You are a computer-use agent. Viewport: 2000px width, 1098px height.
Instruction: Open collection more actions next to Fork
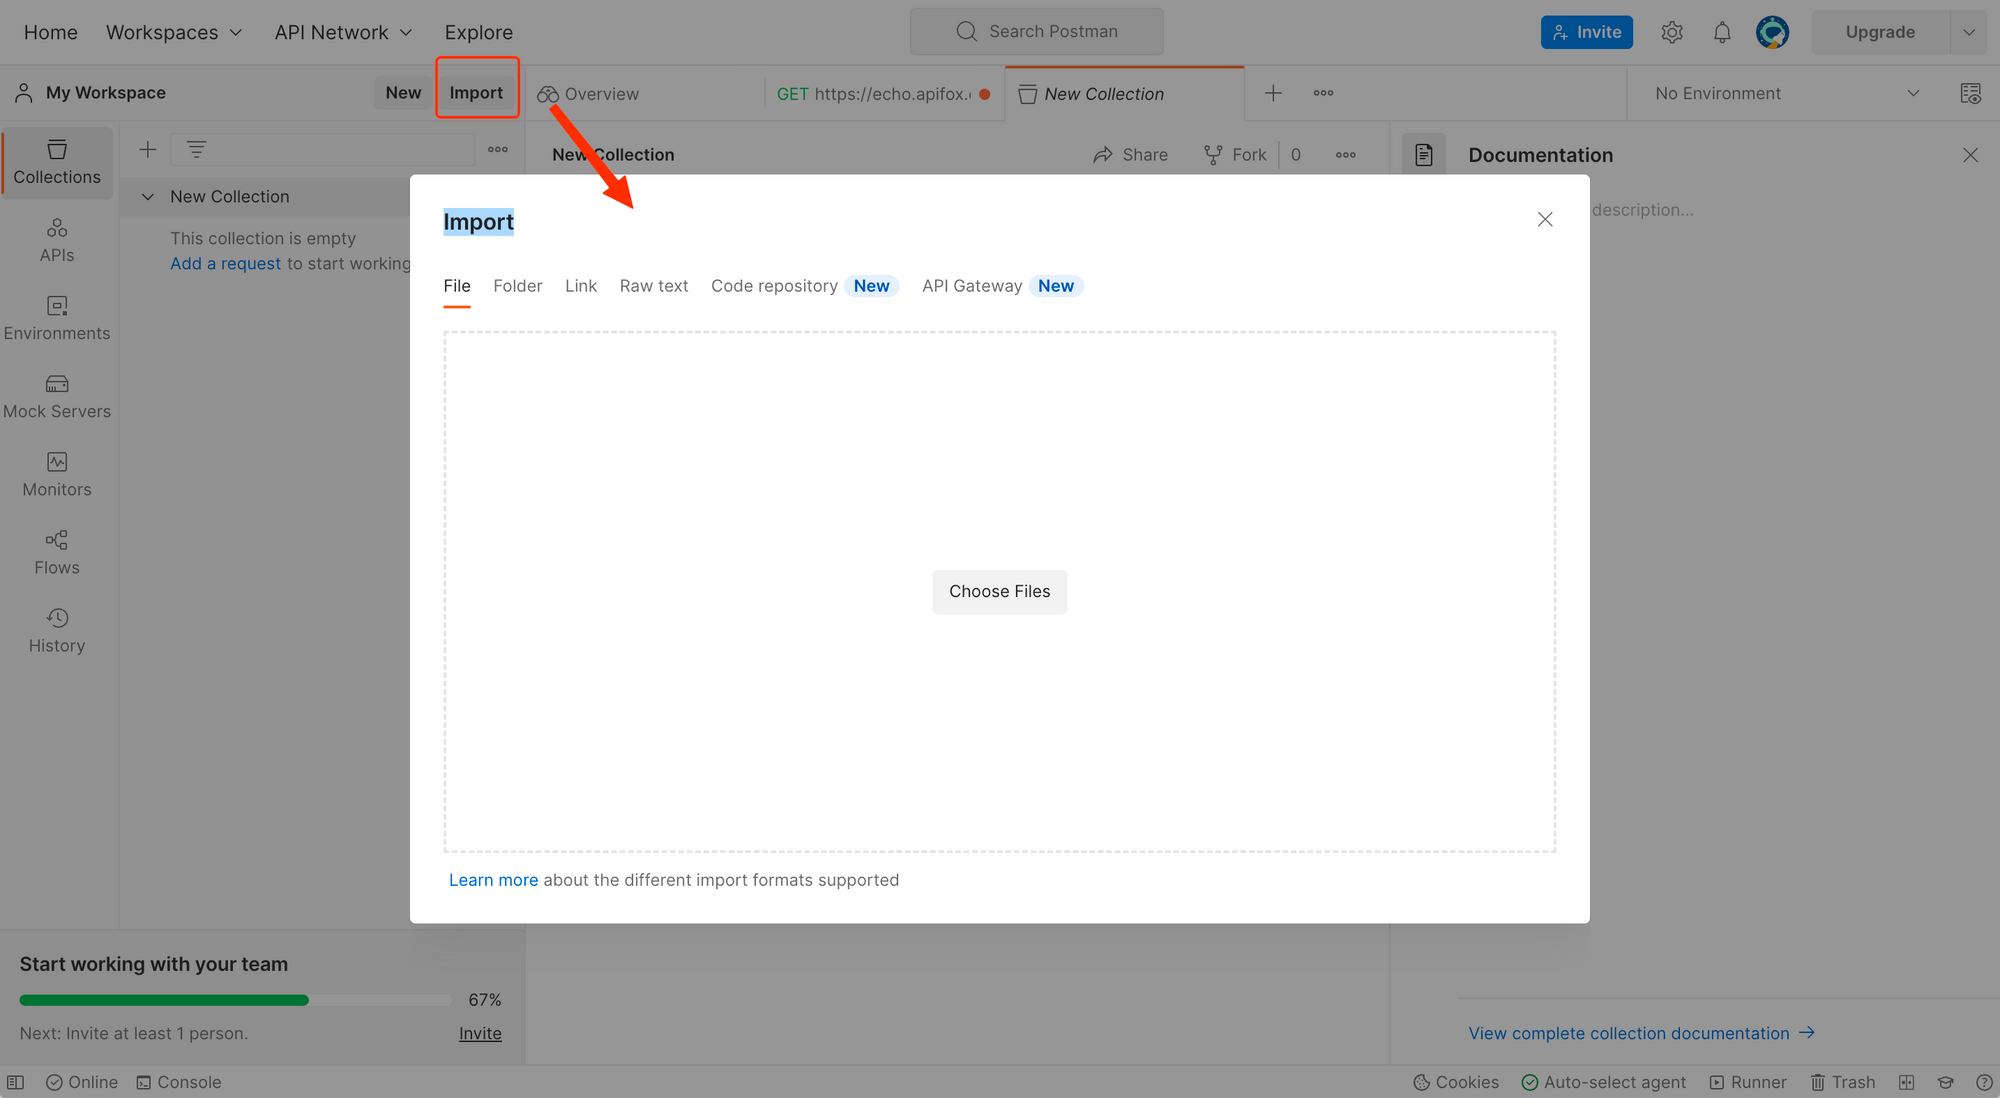click(x=1346, y=155)
